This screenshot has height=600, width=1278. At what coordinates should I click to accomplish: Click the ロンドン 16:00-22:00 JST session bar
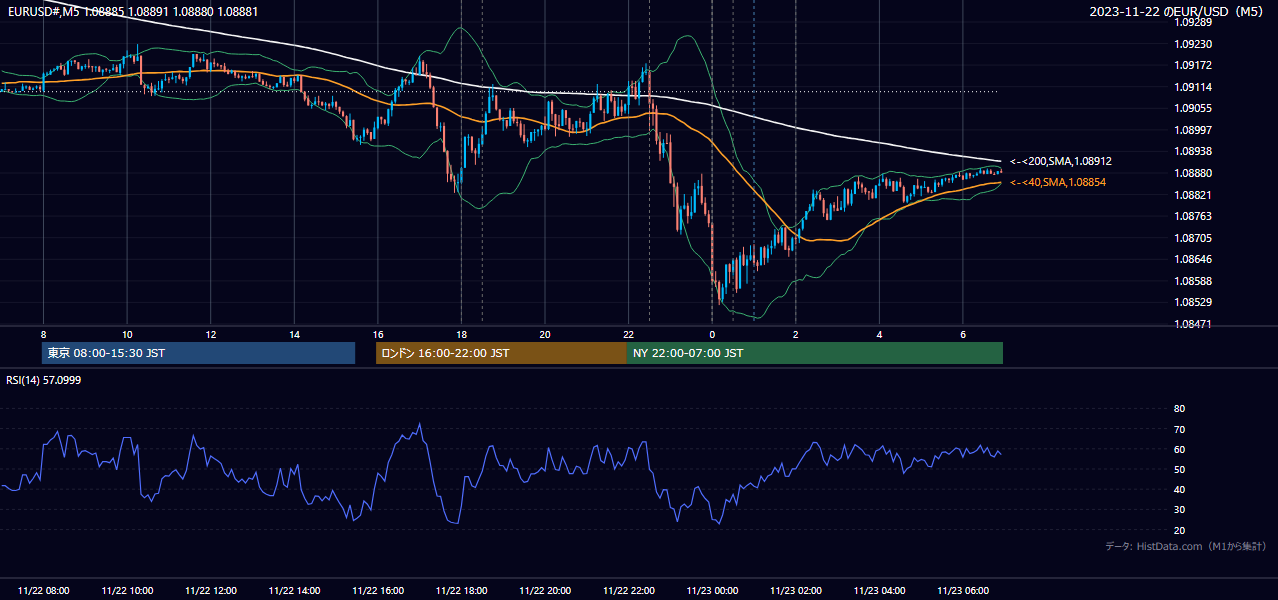point(501,353)
